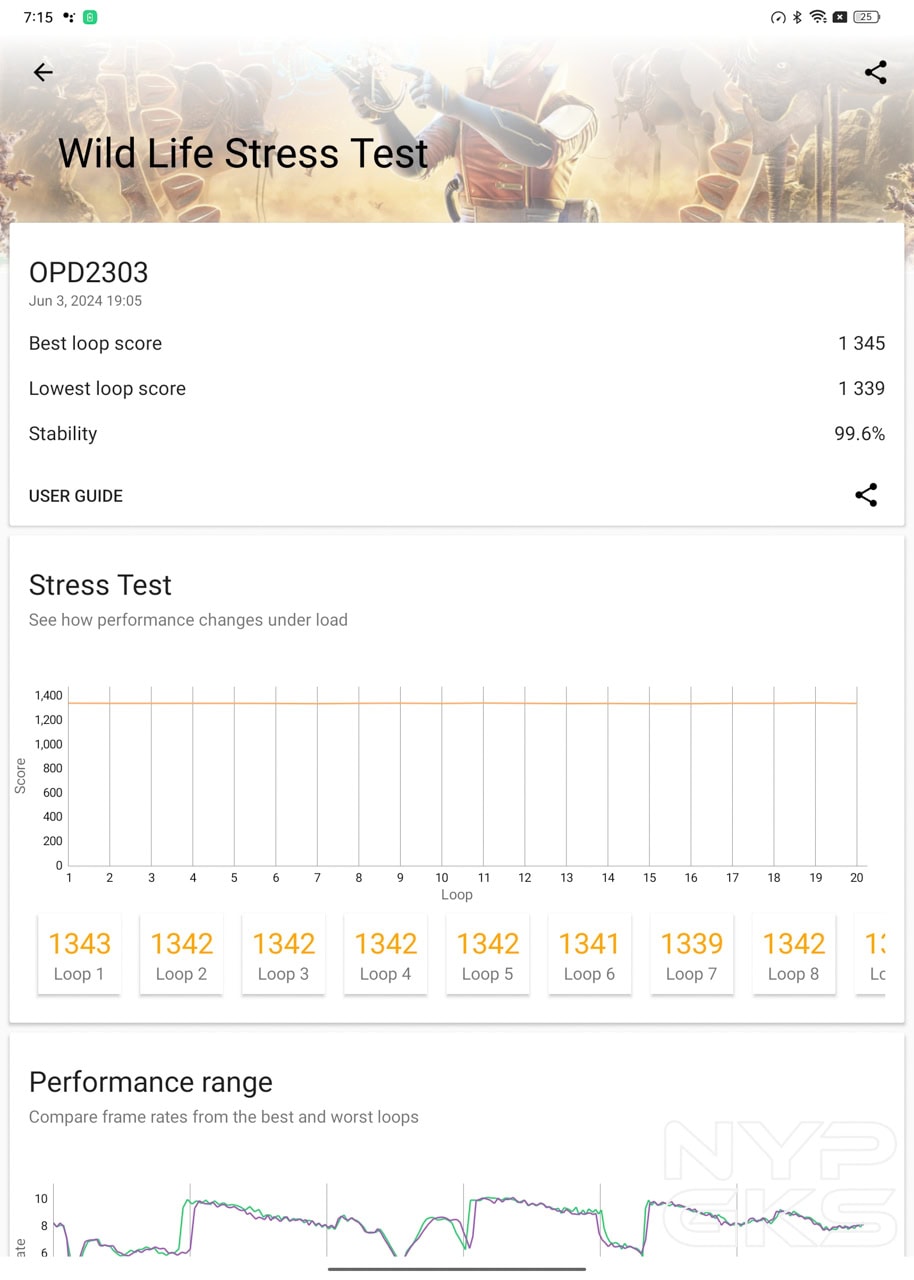
Task: Tap the X notification icon in status bar
Action: coord(840,17)
